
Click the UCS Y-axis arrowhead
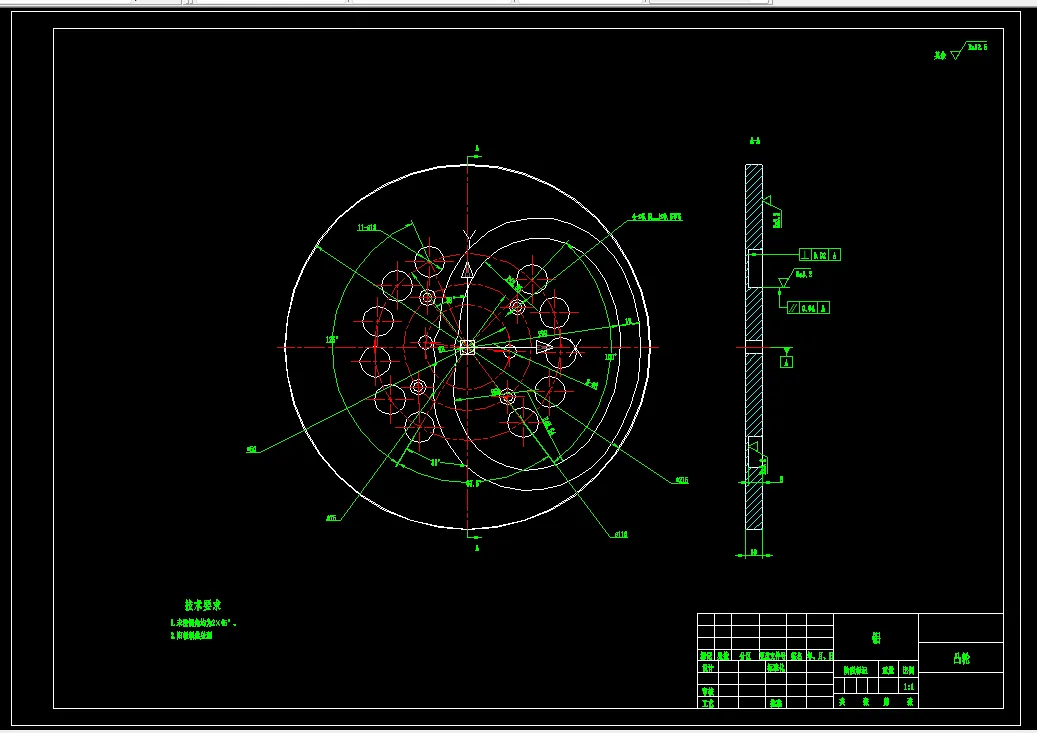tap(467, 269)
